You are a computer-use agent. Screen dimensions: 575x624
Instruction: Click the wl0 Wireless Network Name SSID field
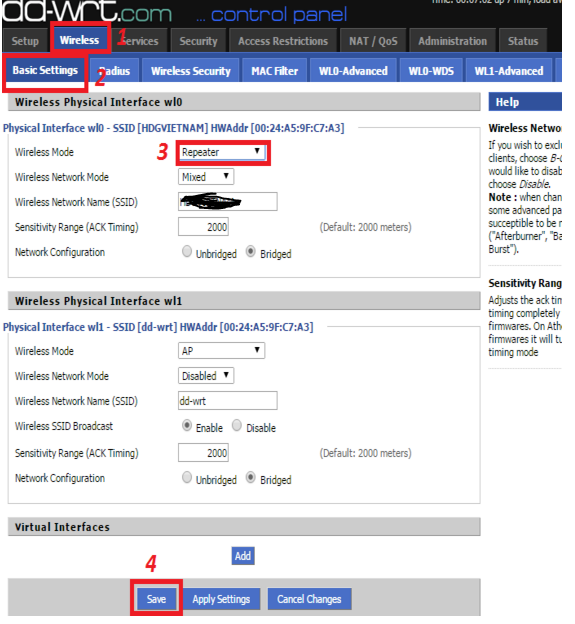coord(228,202)
